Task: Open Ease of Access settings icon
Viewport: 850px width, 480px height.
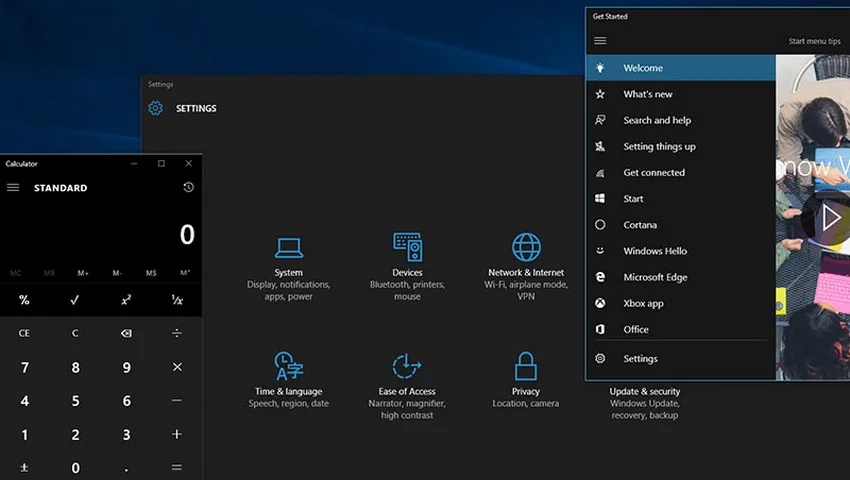Action: pos(407,366)
